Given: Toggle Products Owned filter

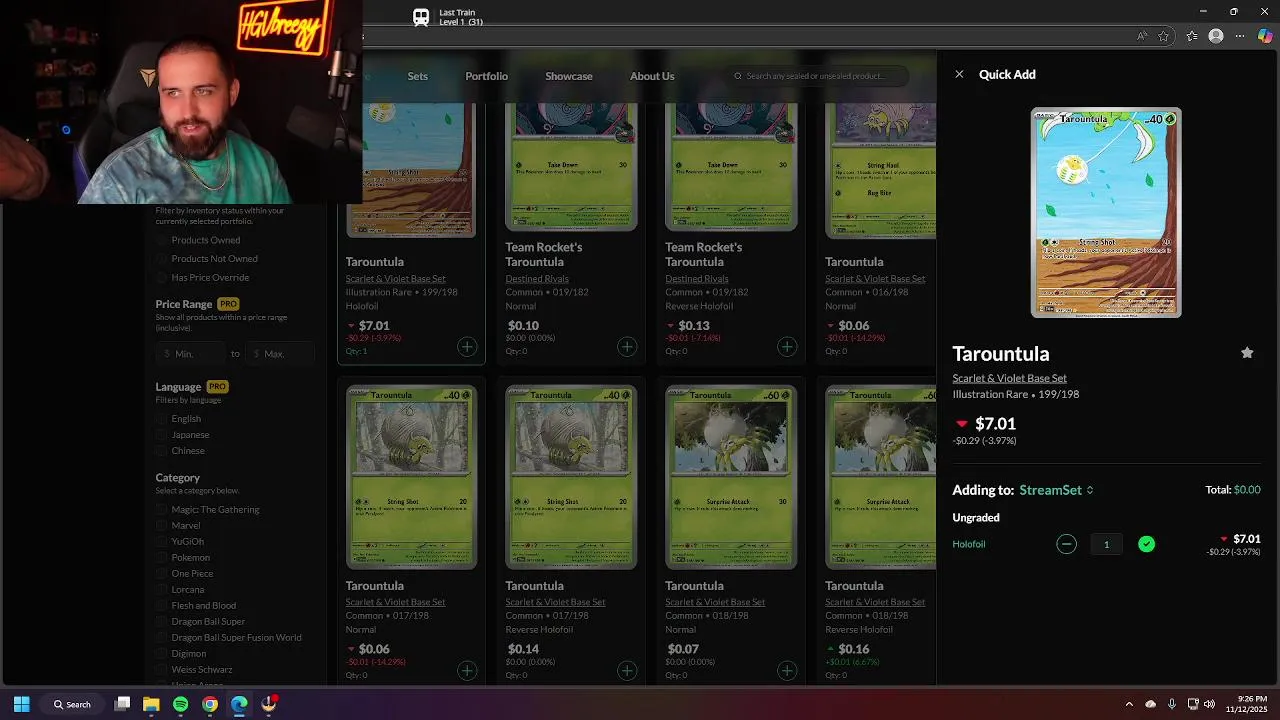Looking at the screenshot, I should click(161, 240).
